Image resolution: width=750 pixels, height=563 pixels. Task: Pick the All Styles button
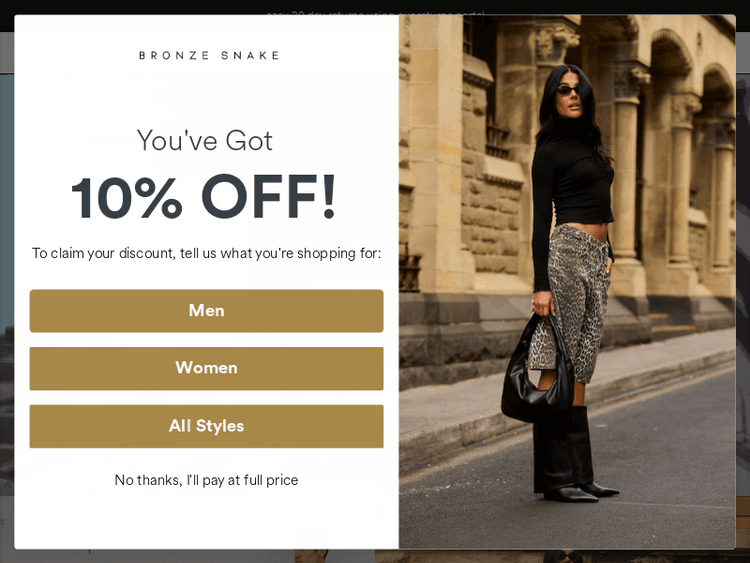[206, 426]
